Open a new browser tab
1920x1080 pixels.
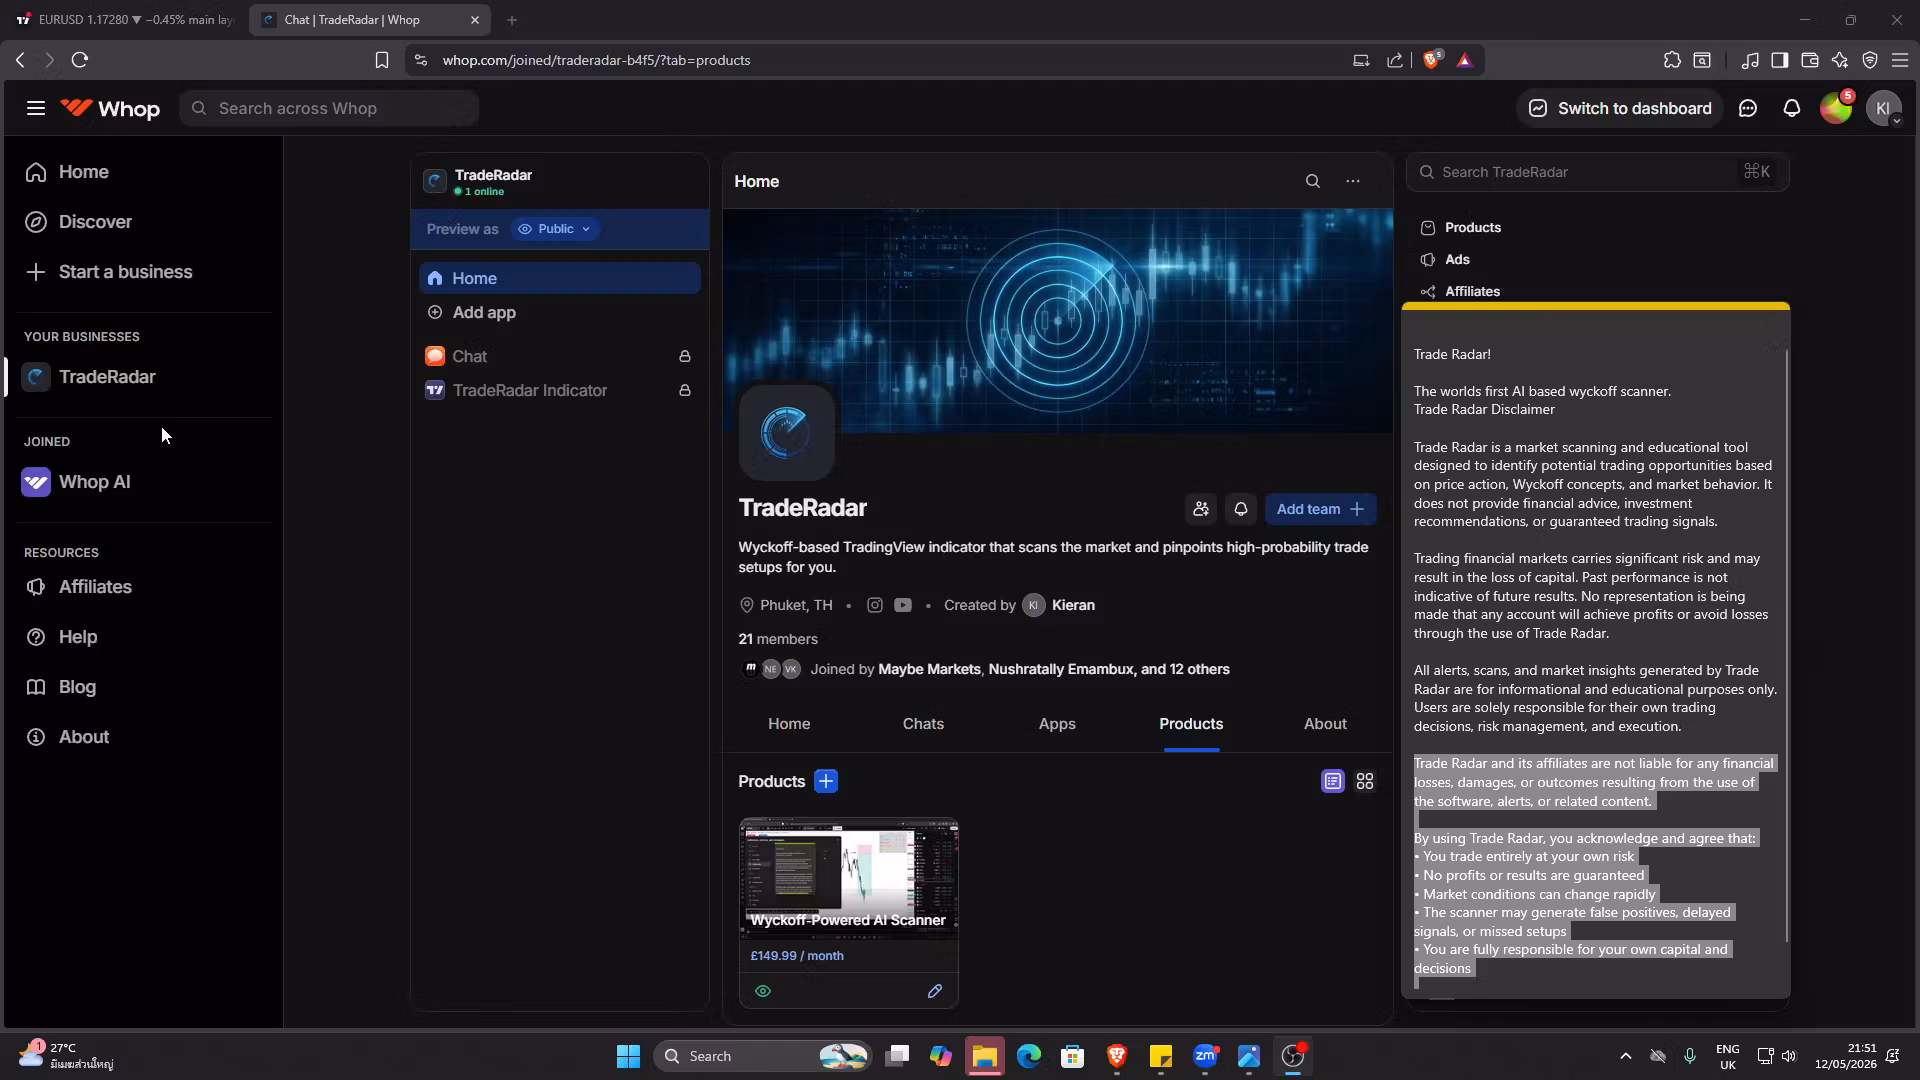pos(512,20)
